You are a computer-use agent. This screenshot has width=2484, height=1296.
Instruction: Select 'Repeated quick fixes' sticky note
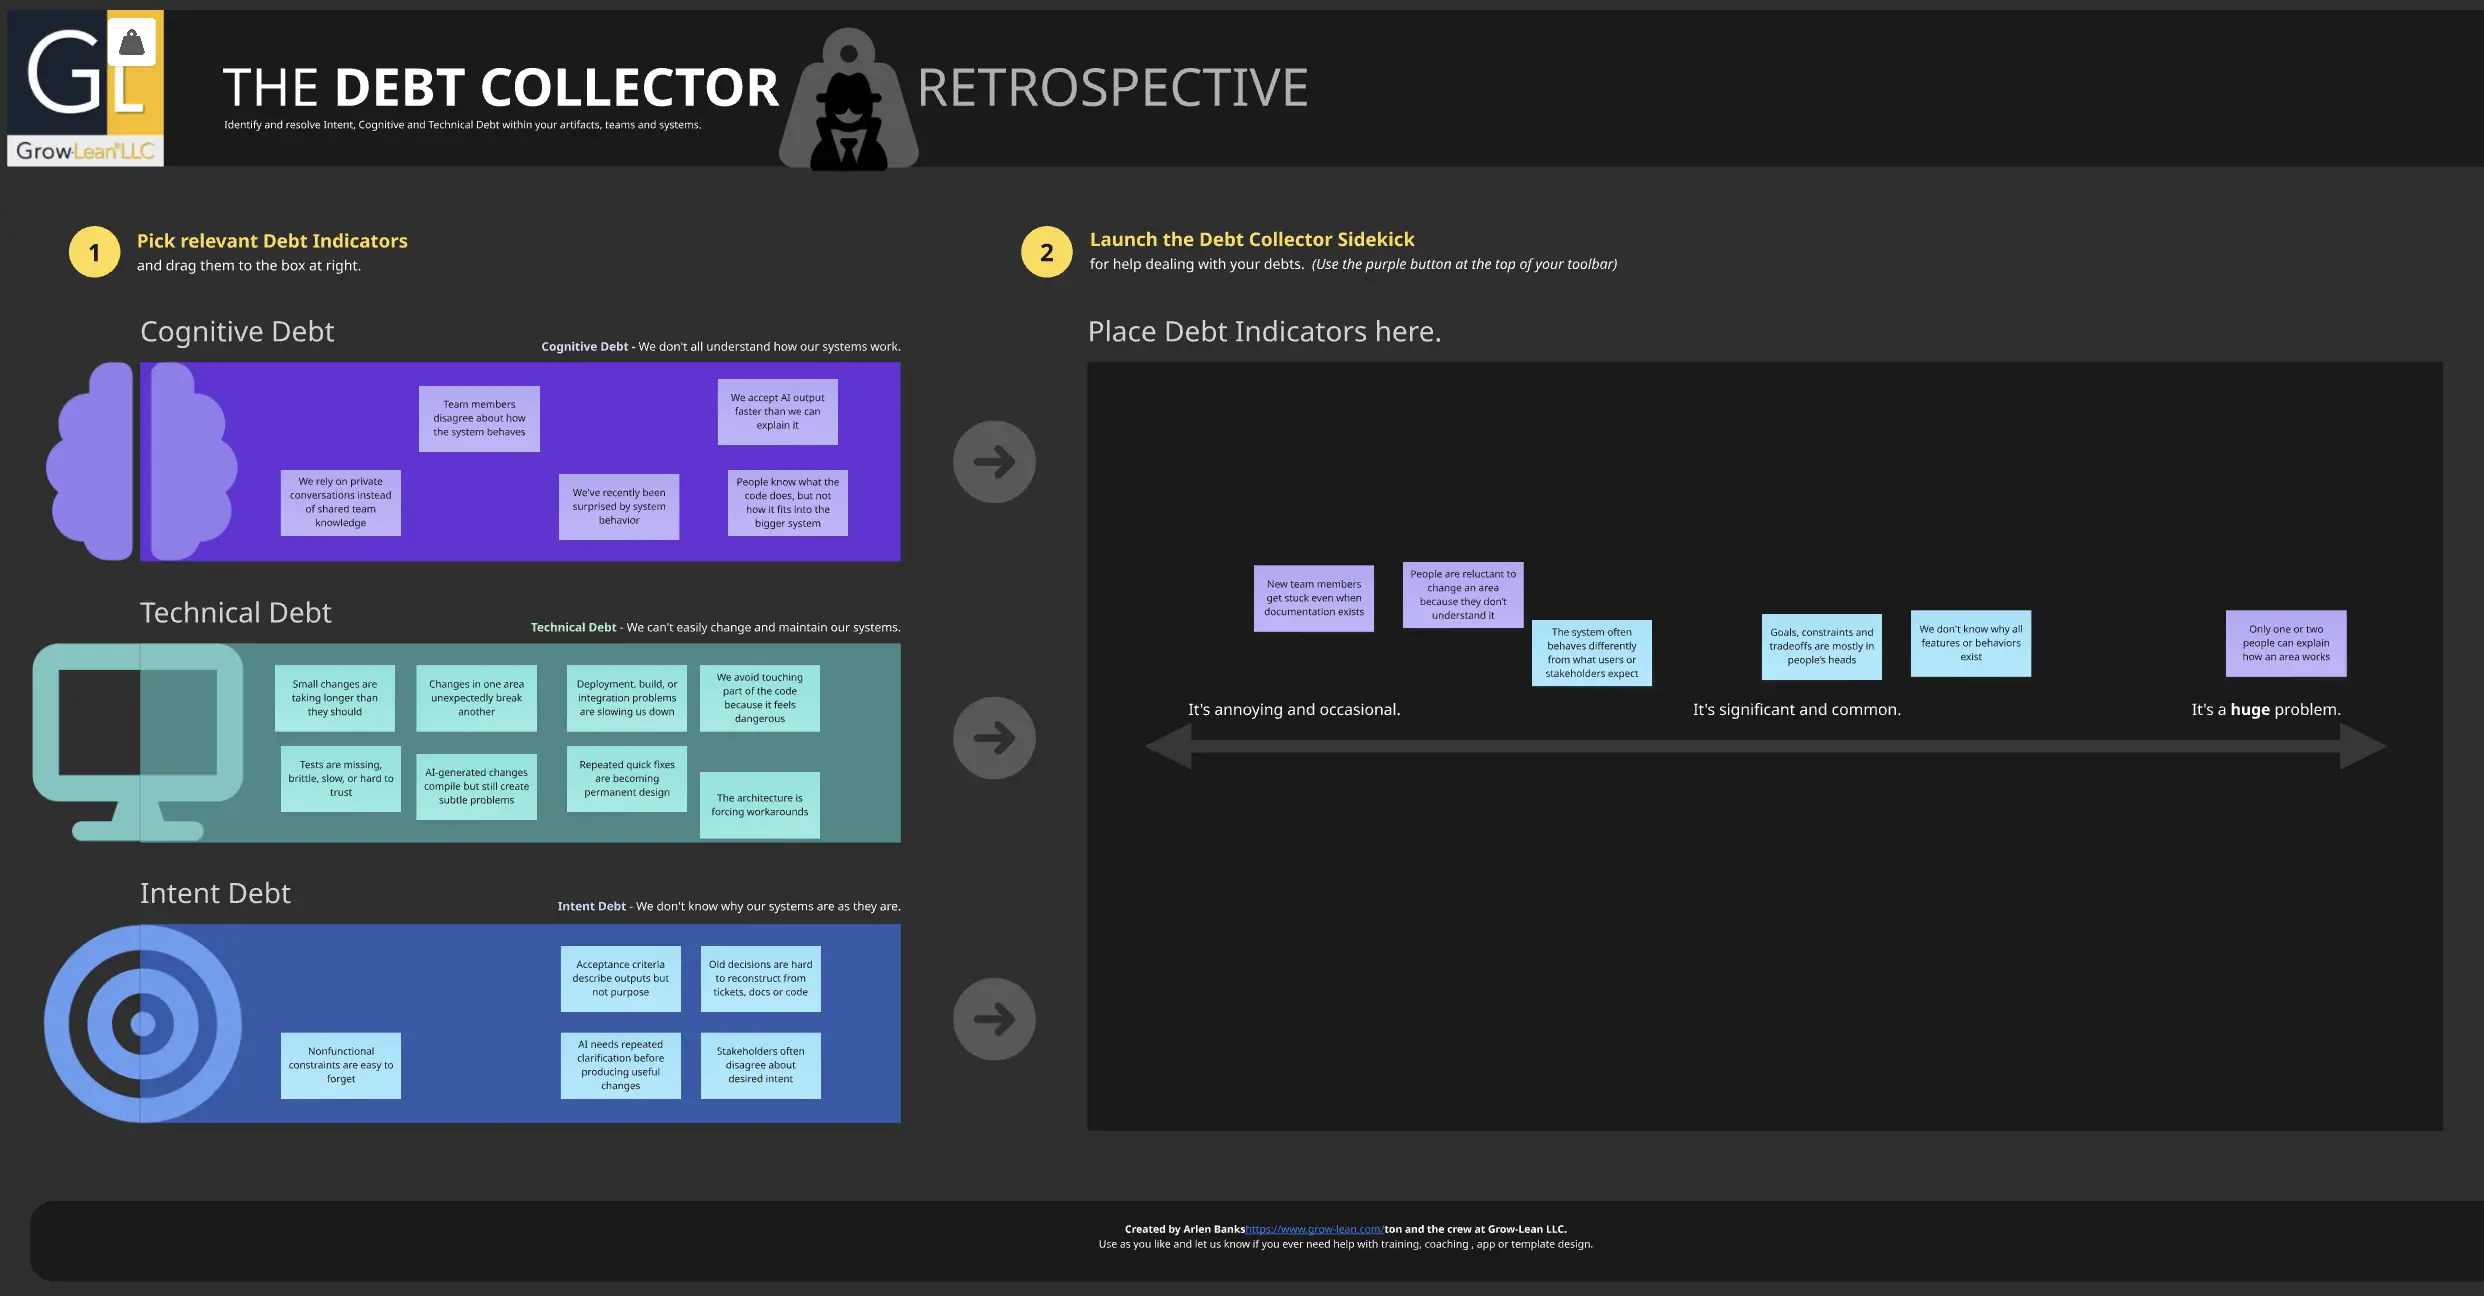627,779
